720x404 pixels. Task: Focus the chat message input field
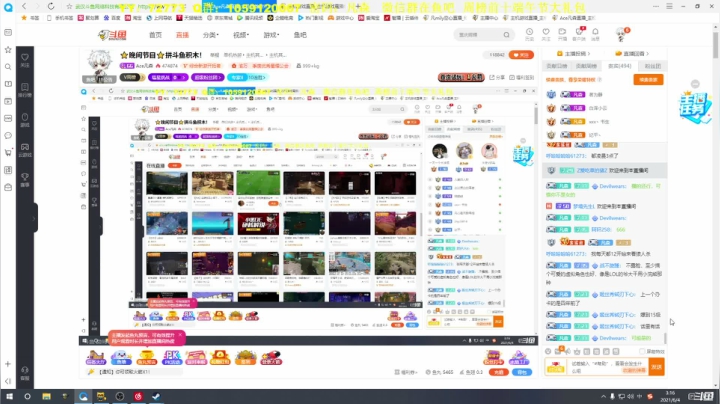coord(608,367)
